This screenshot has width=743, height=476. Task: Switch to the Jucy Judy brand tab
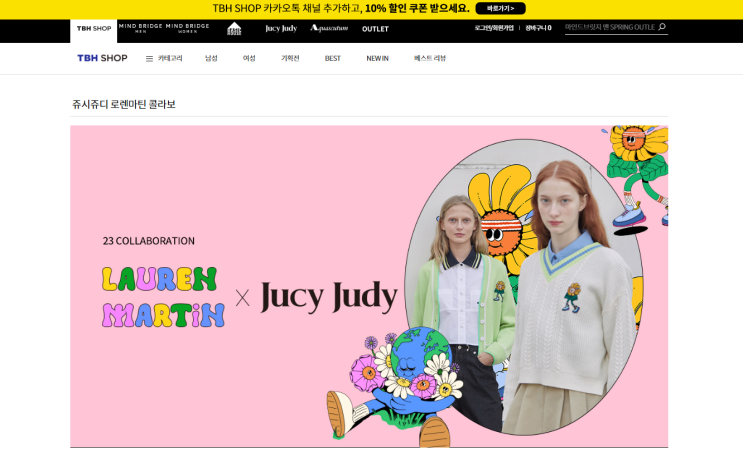tap(281, 29)
